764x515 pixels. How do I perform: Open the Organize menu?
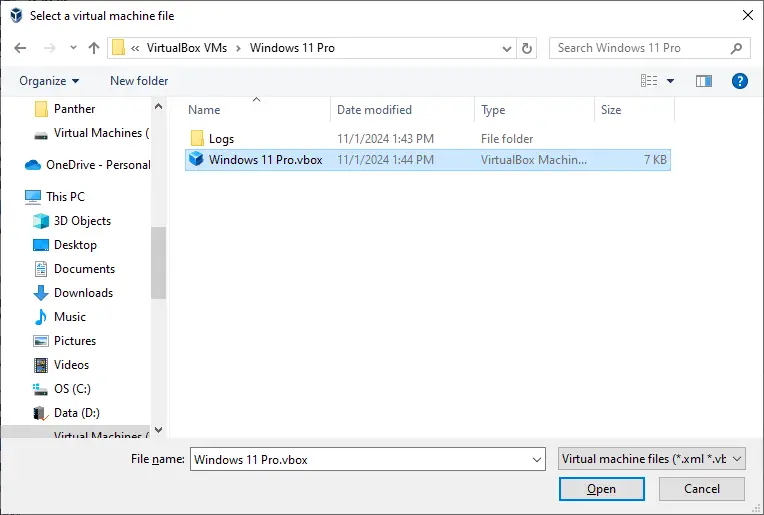point(49,81)
